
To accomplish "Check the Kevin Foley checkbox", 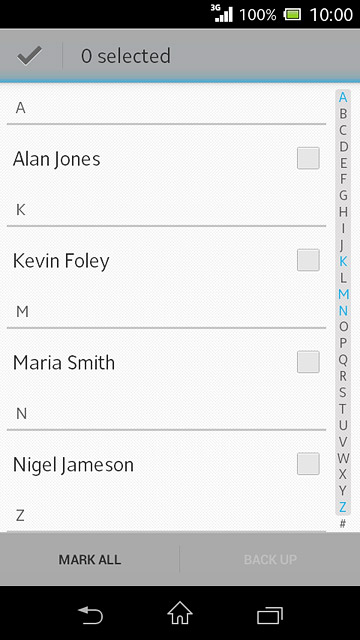I will point(308,260).
